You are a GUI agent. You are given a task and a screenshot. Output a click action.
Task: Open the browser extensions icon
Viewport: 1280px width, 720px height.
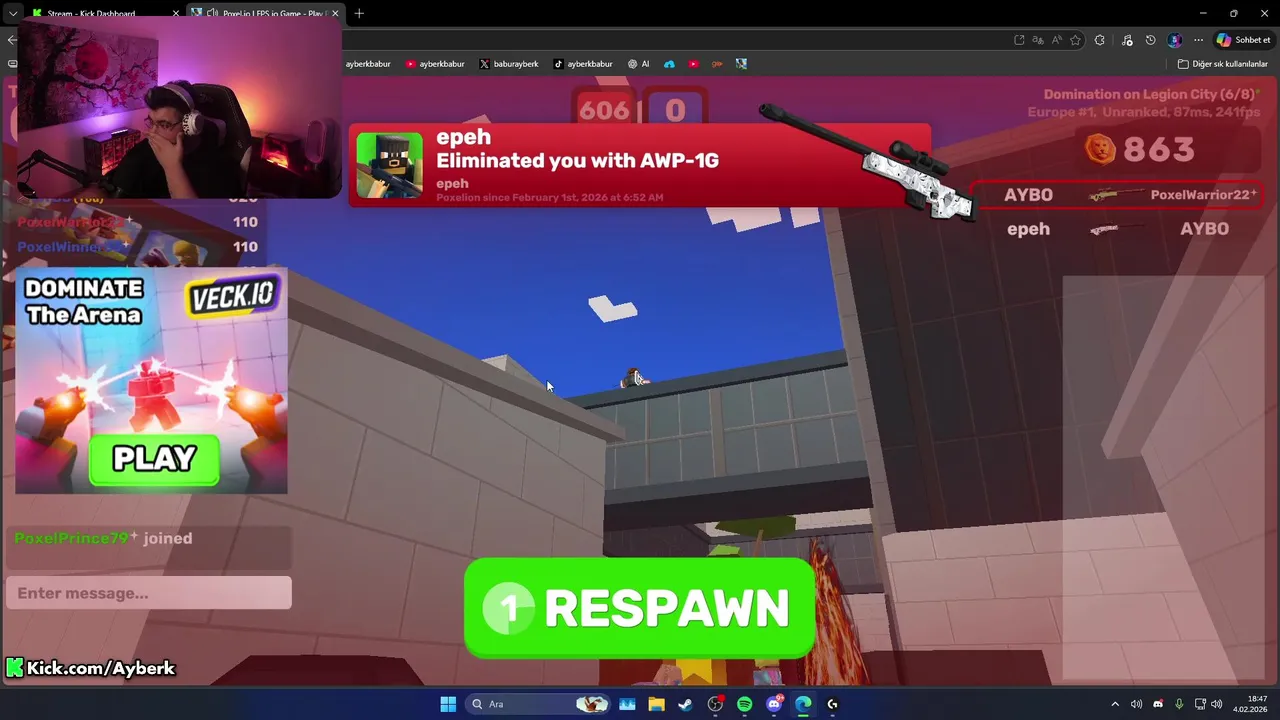pos(1100,40)
